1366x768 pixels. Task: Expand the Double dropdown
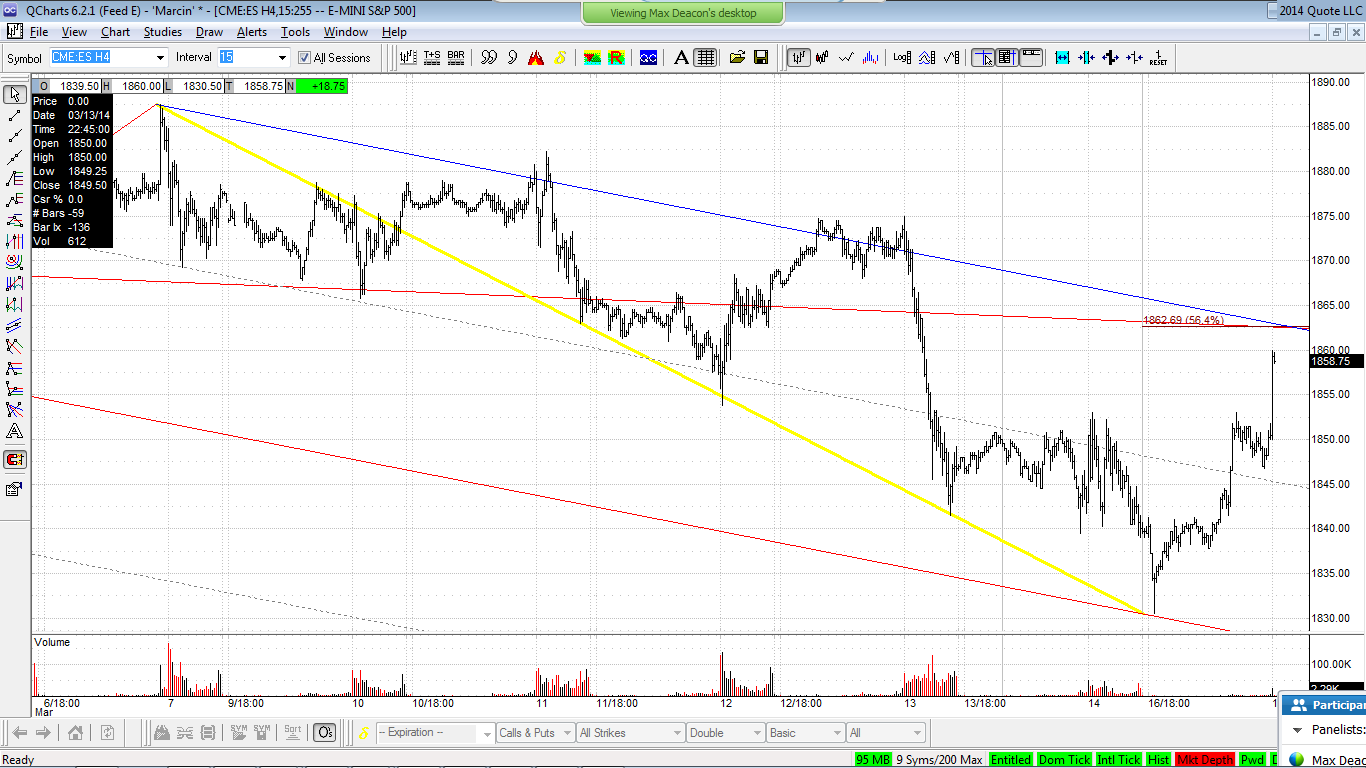pos(756,733)
